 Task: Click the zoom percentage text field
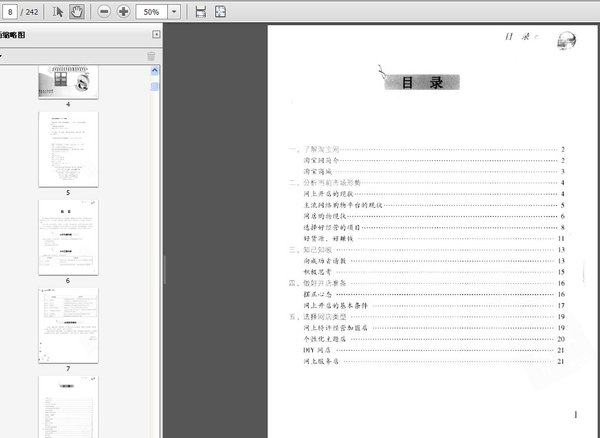pos(152,11)
